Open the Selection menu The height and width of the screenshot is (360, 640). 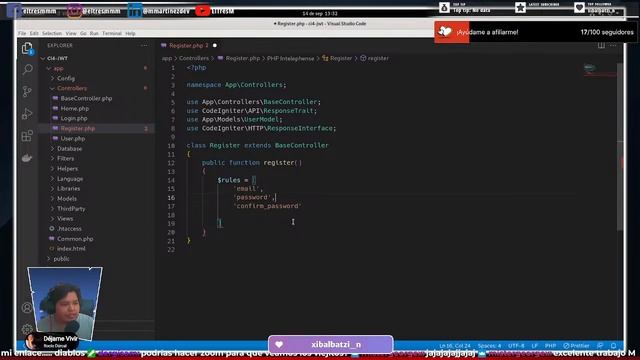pos(52,33)
